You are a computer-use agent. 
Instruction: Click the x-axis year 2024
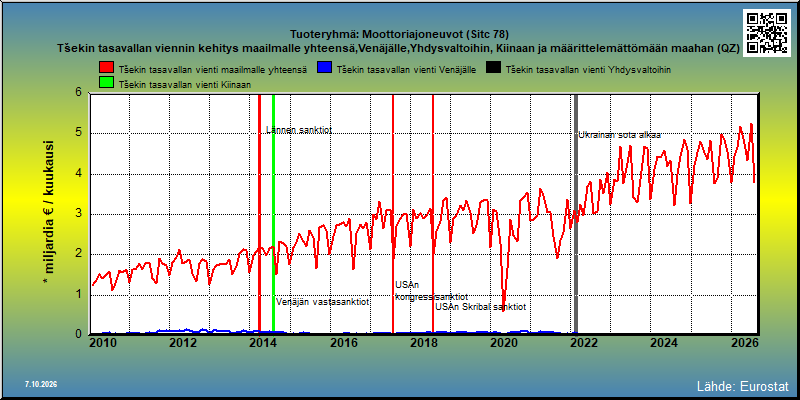[663, 343]
